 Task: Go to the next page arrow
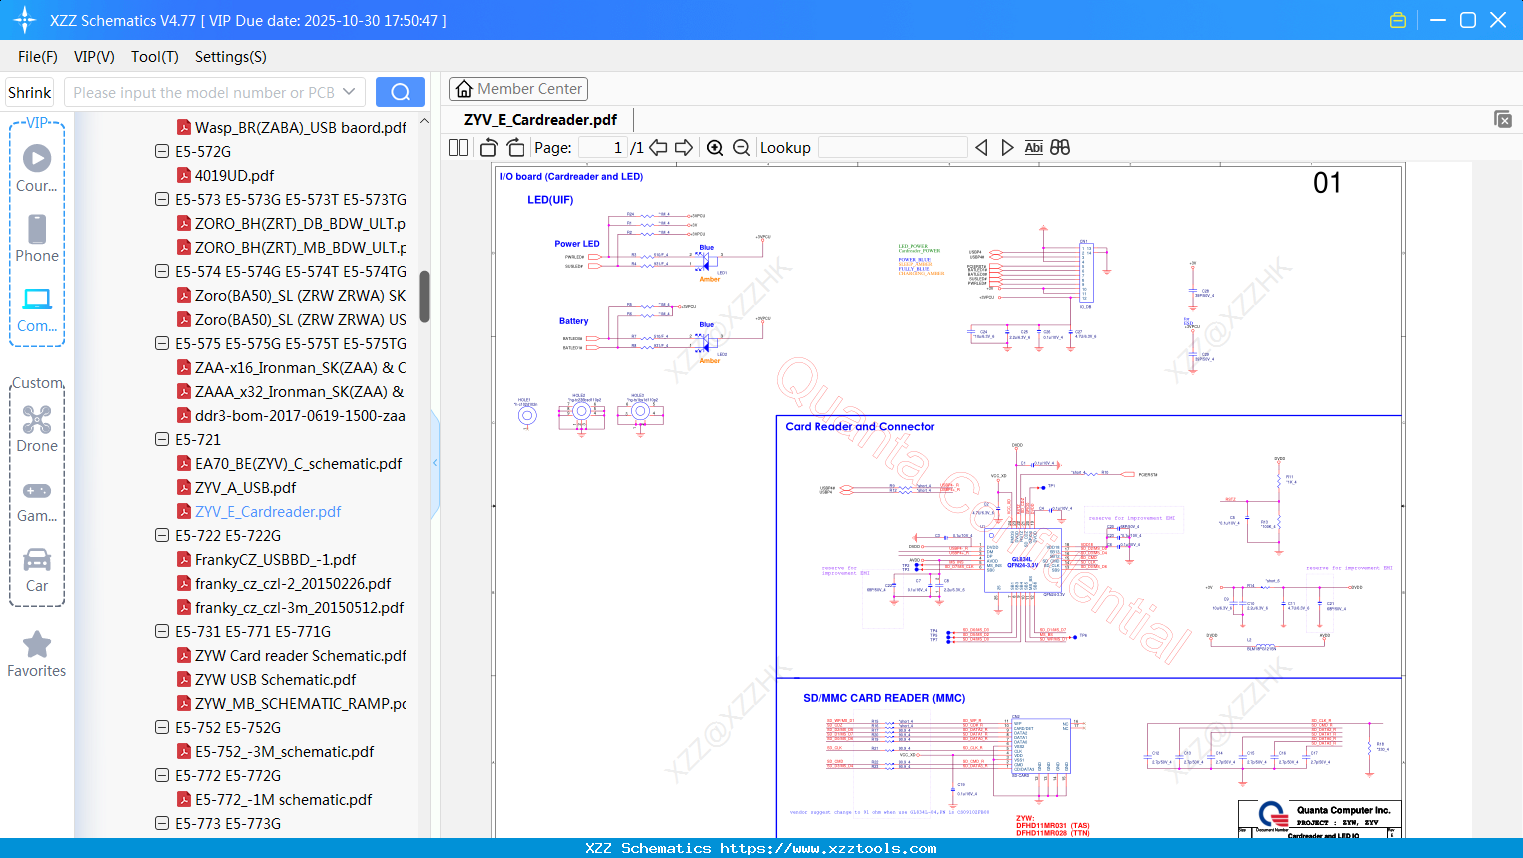coord(684,148)
